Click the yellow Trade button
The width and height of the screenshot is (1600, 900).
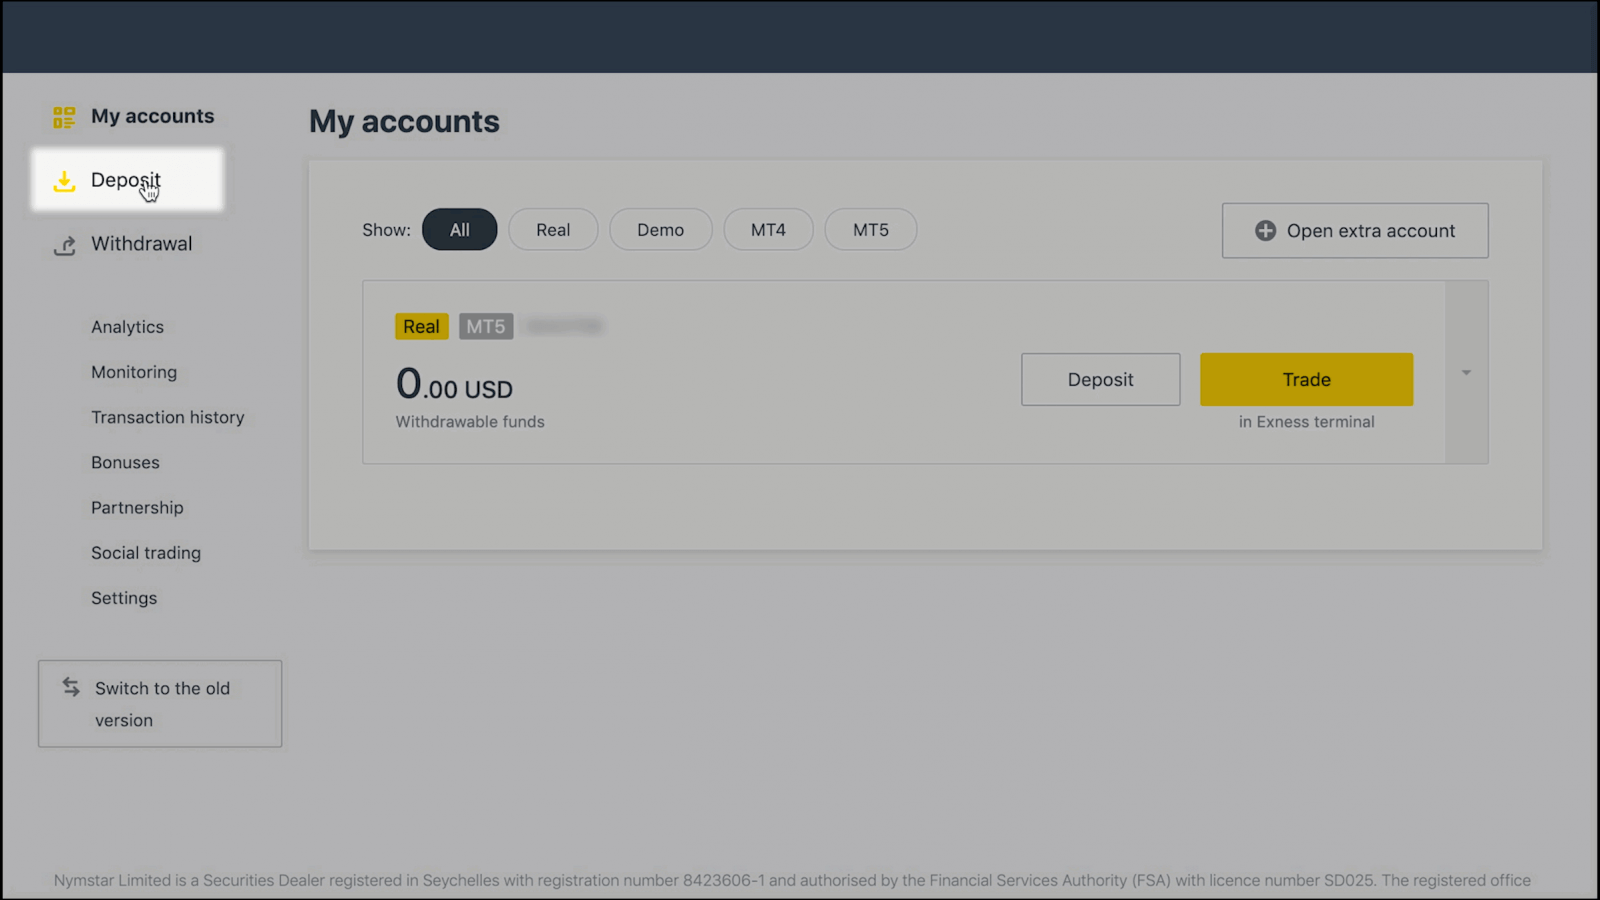pyautogui.click(x=1306, y=380)
